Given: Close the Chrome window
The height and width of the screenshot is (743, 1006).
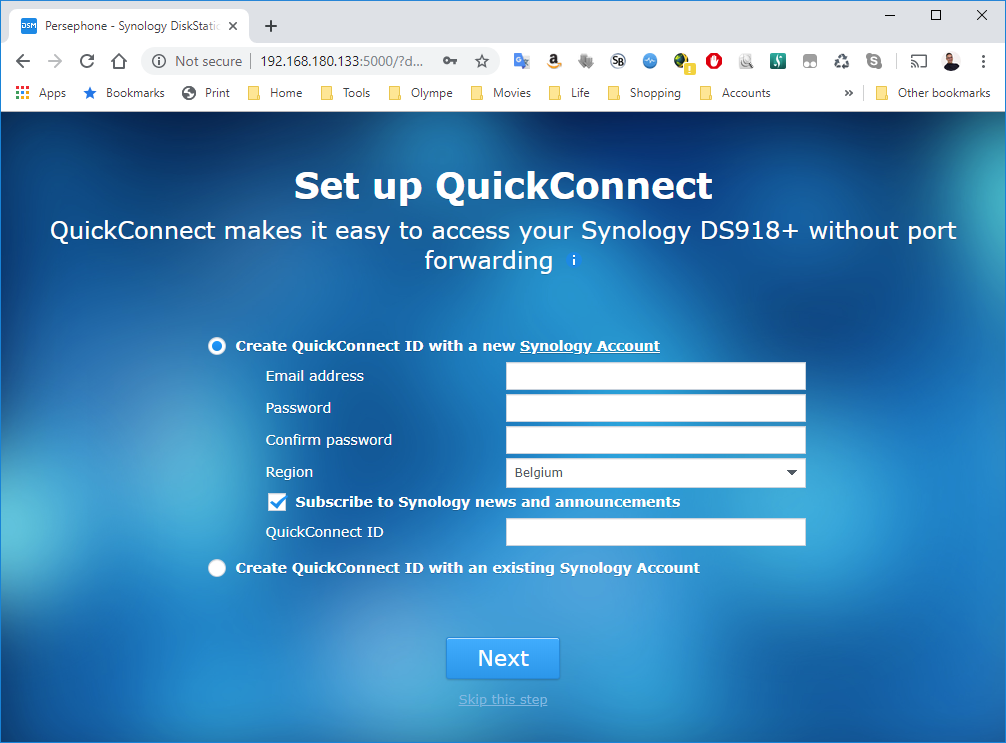Looking at the screenshot, I should (x=982, y=15).
